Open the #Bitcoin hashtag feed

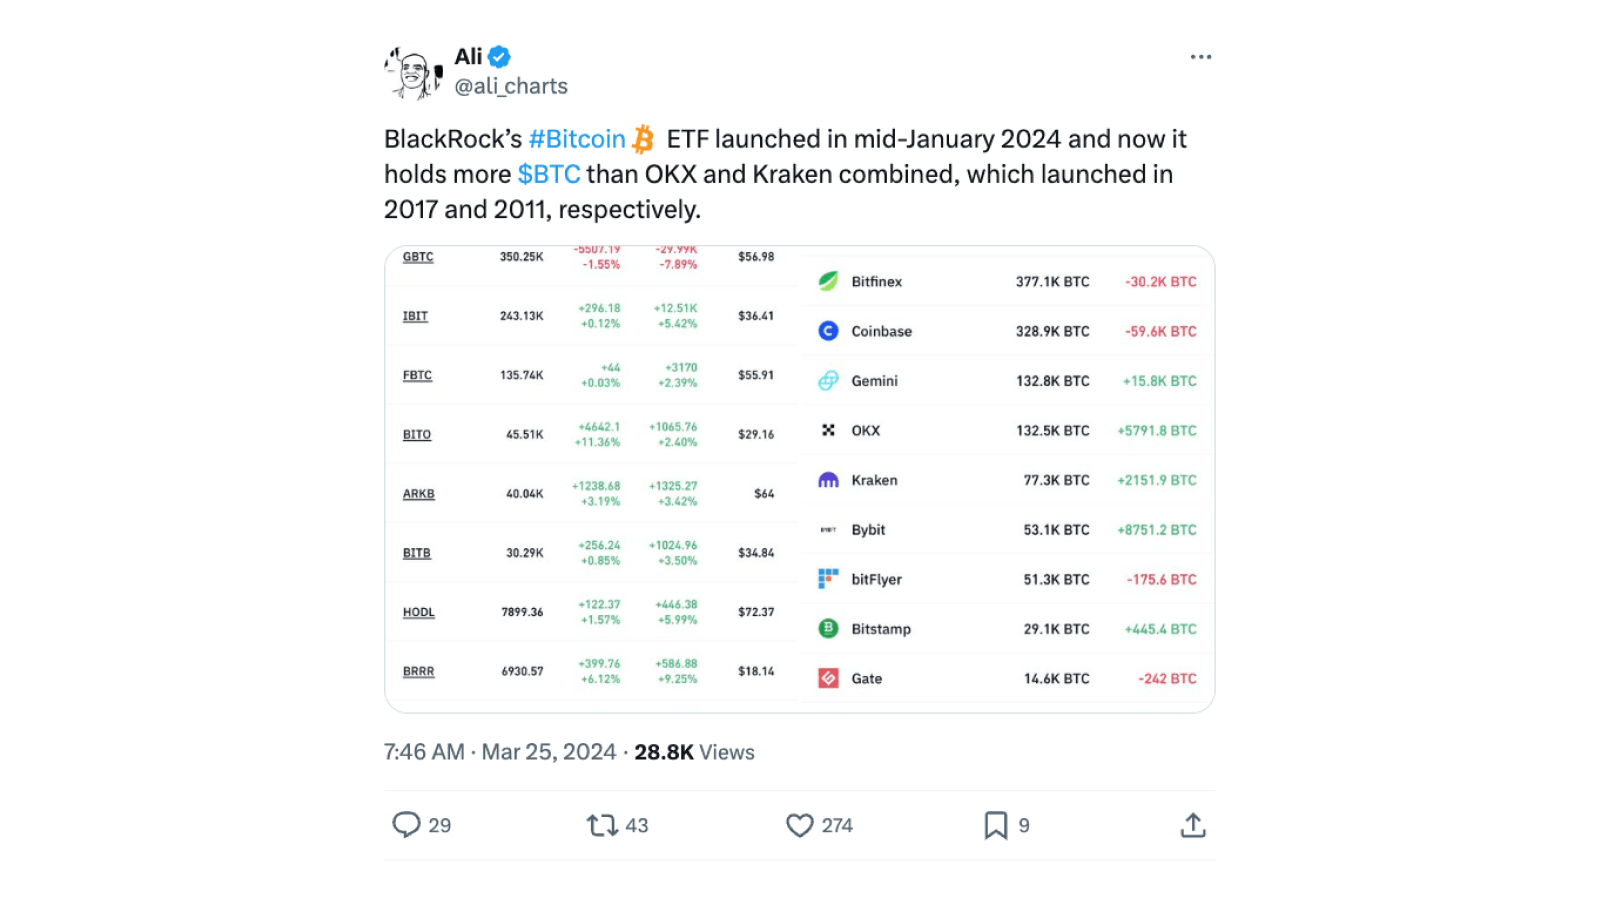[576, 139]
